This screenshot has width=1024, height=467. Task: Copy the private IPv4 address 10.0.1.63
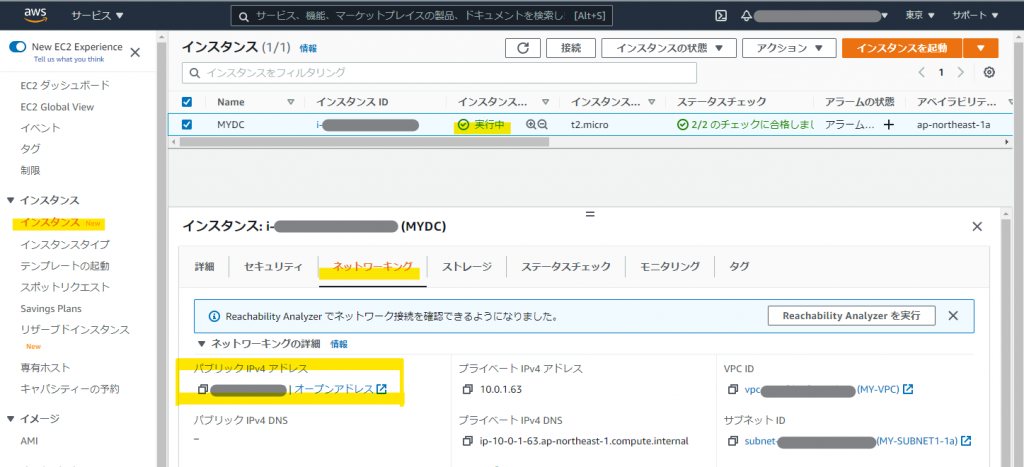[x=466, y=389]
